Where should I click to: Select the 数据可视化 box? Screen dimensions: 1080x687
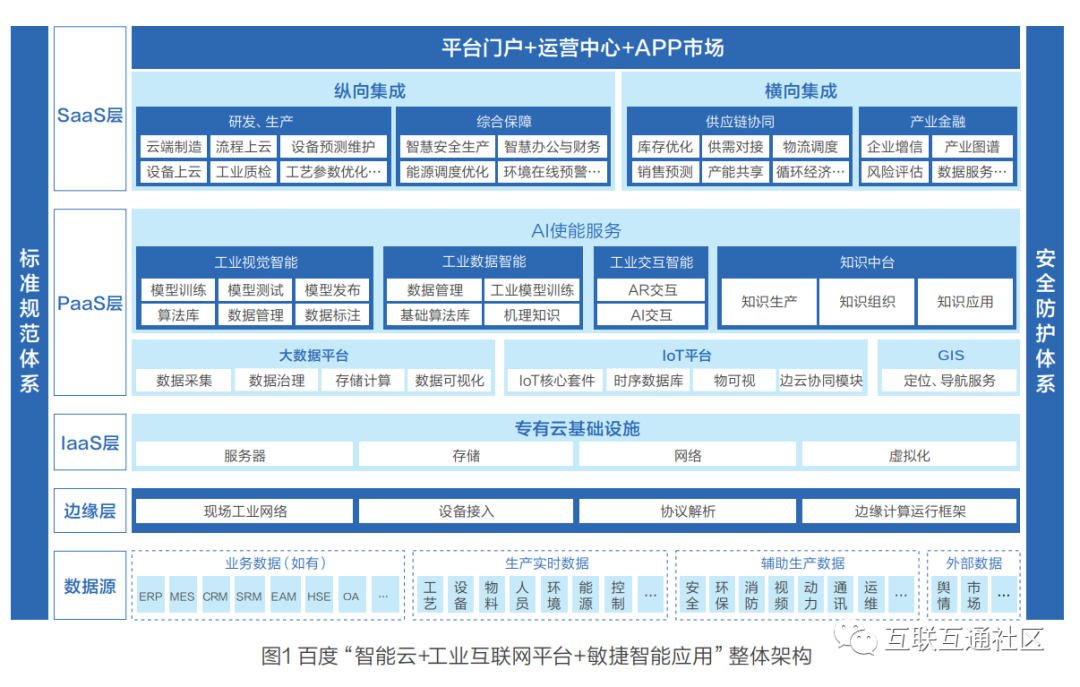[449, 380]
